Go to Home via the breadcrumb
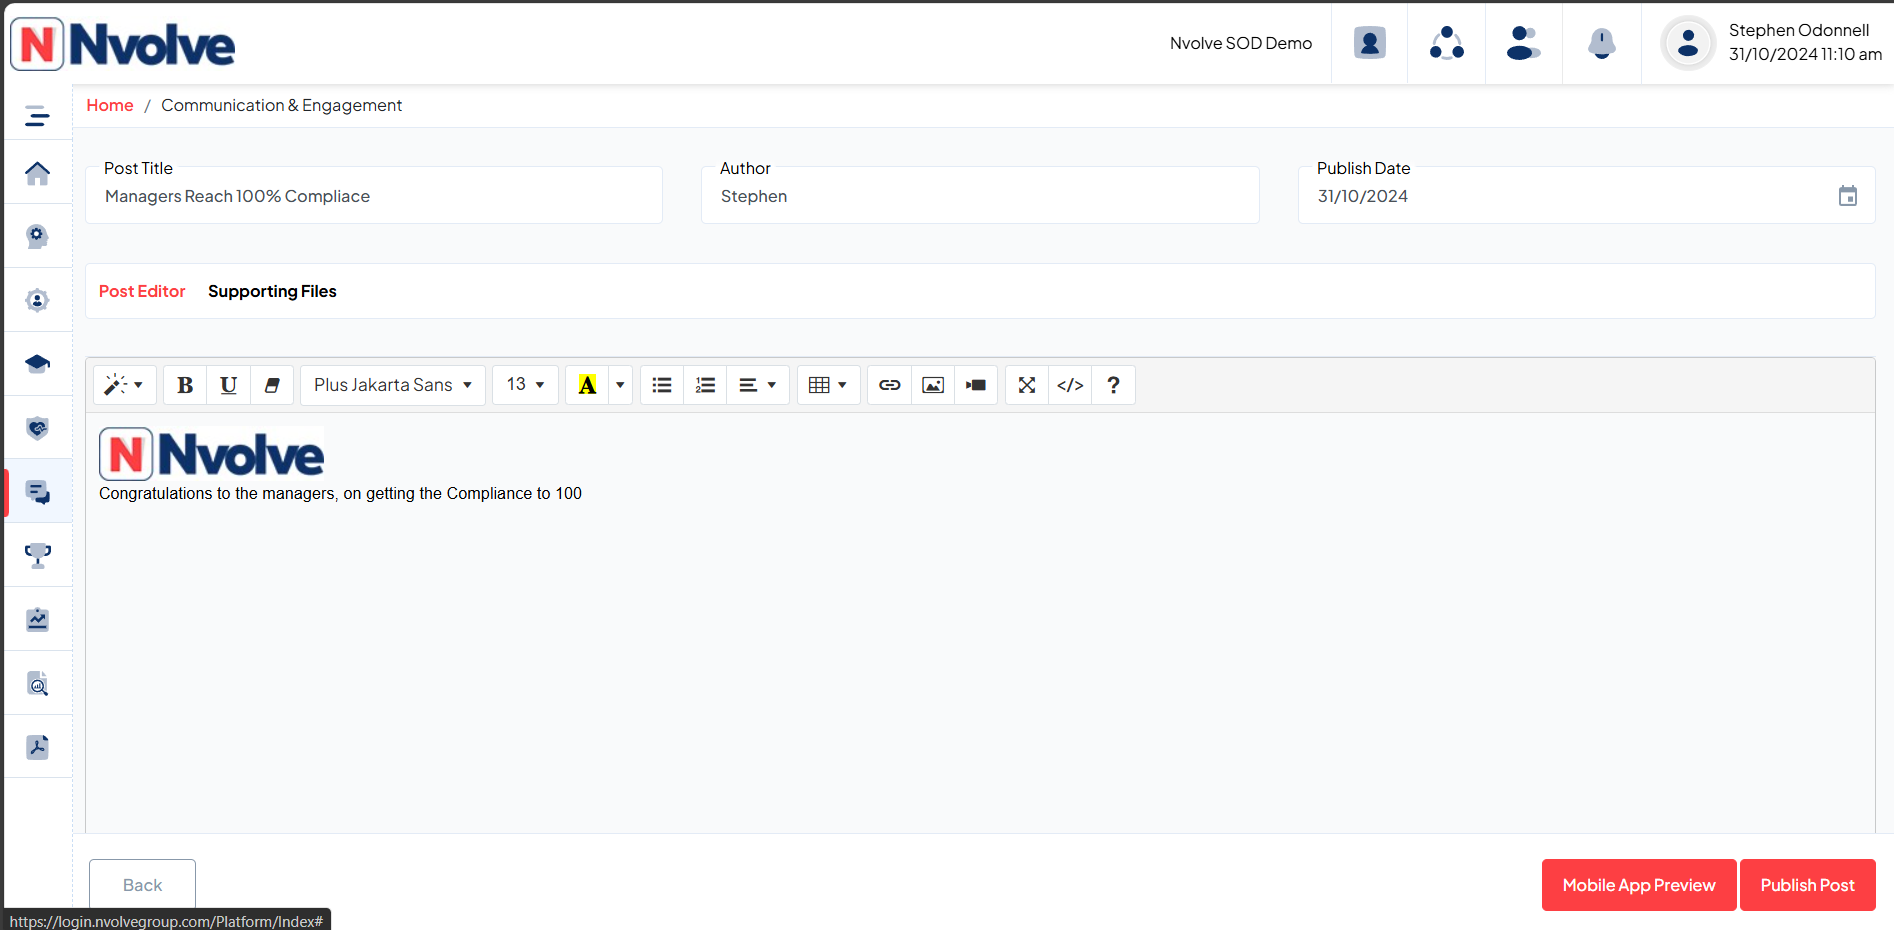This screenshot has width=1894, height=930. [x=110, y=105]
